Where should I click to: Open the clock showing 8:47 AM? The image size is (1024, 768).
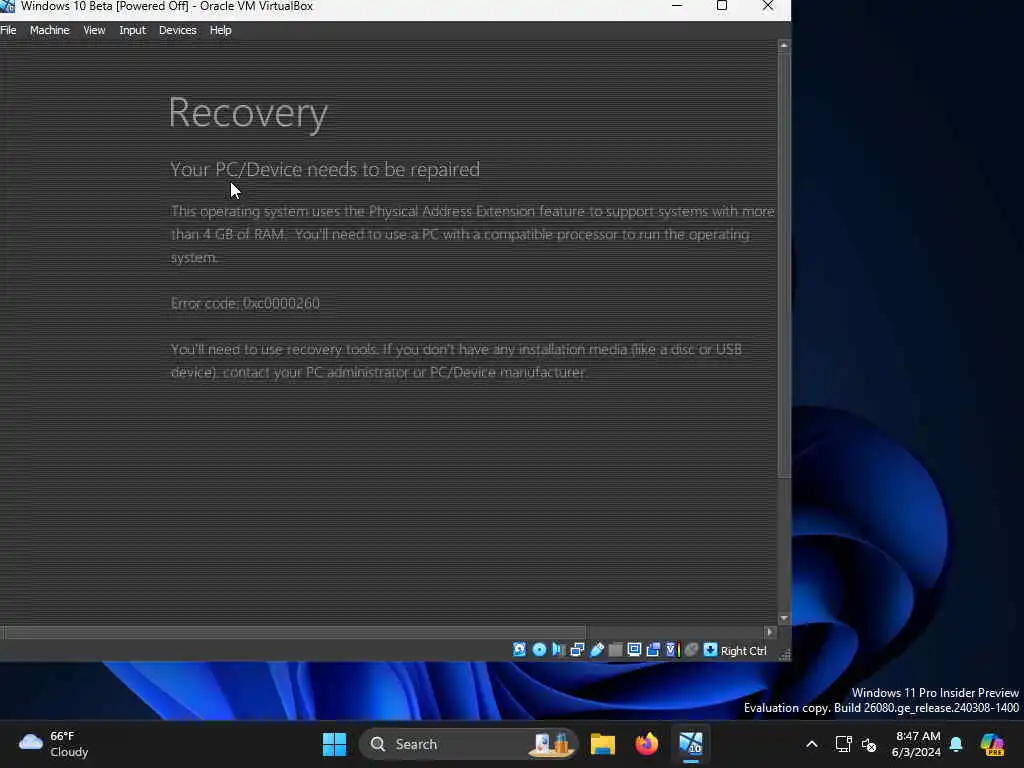pyautogui.click(x=916, y=744)
